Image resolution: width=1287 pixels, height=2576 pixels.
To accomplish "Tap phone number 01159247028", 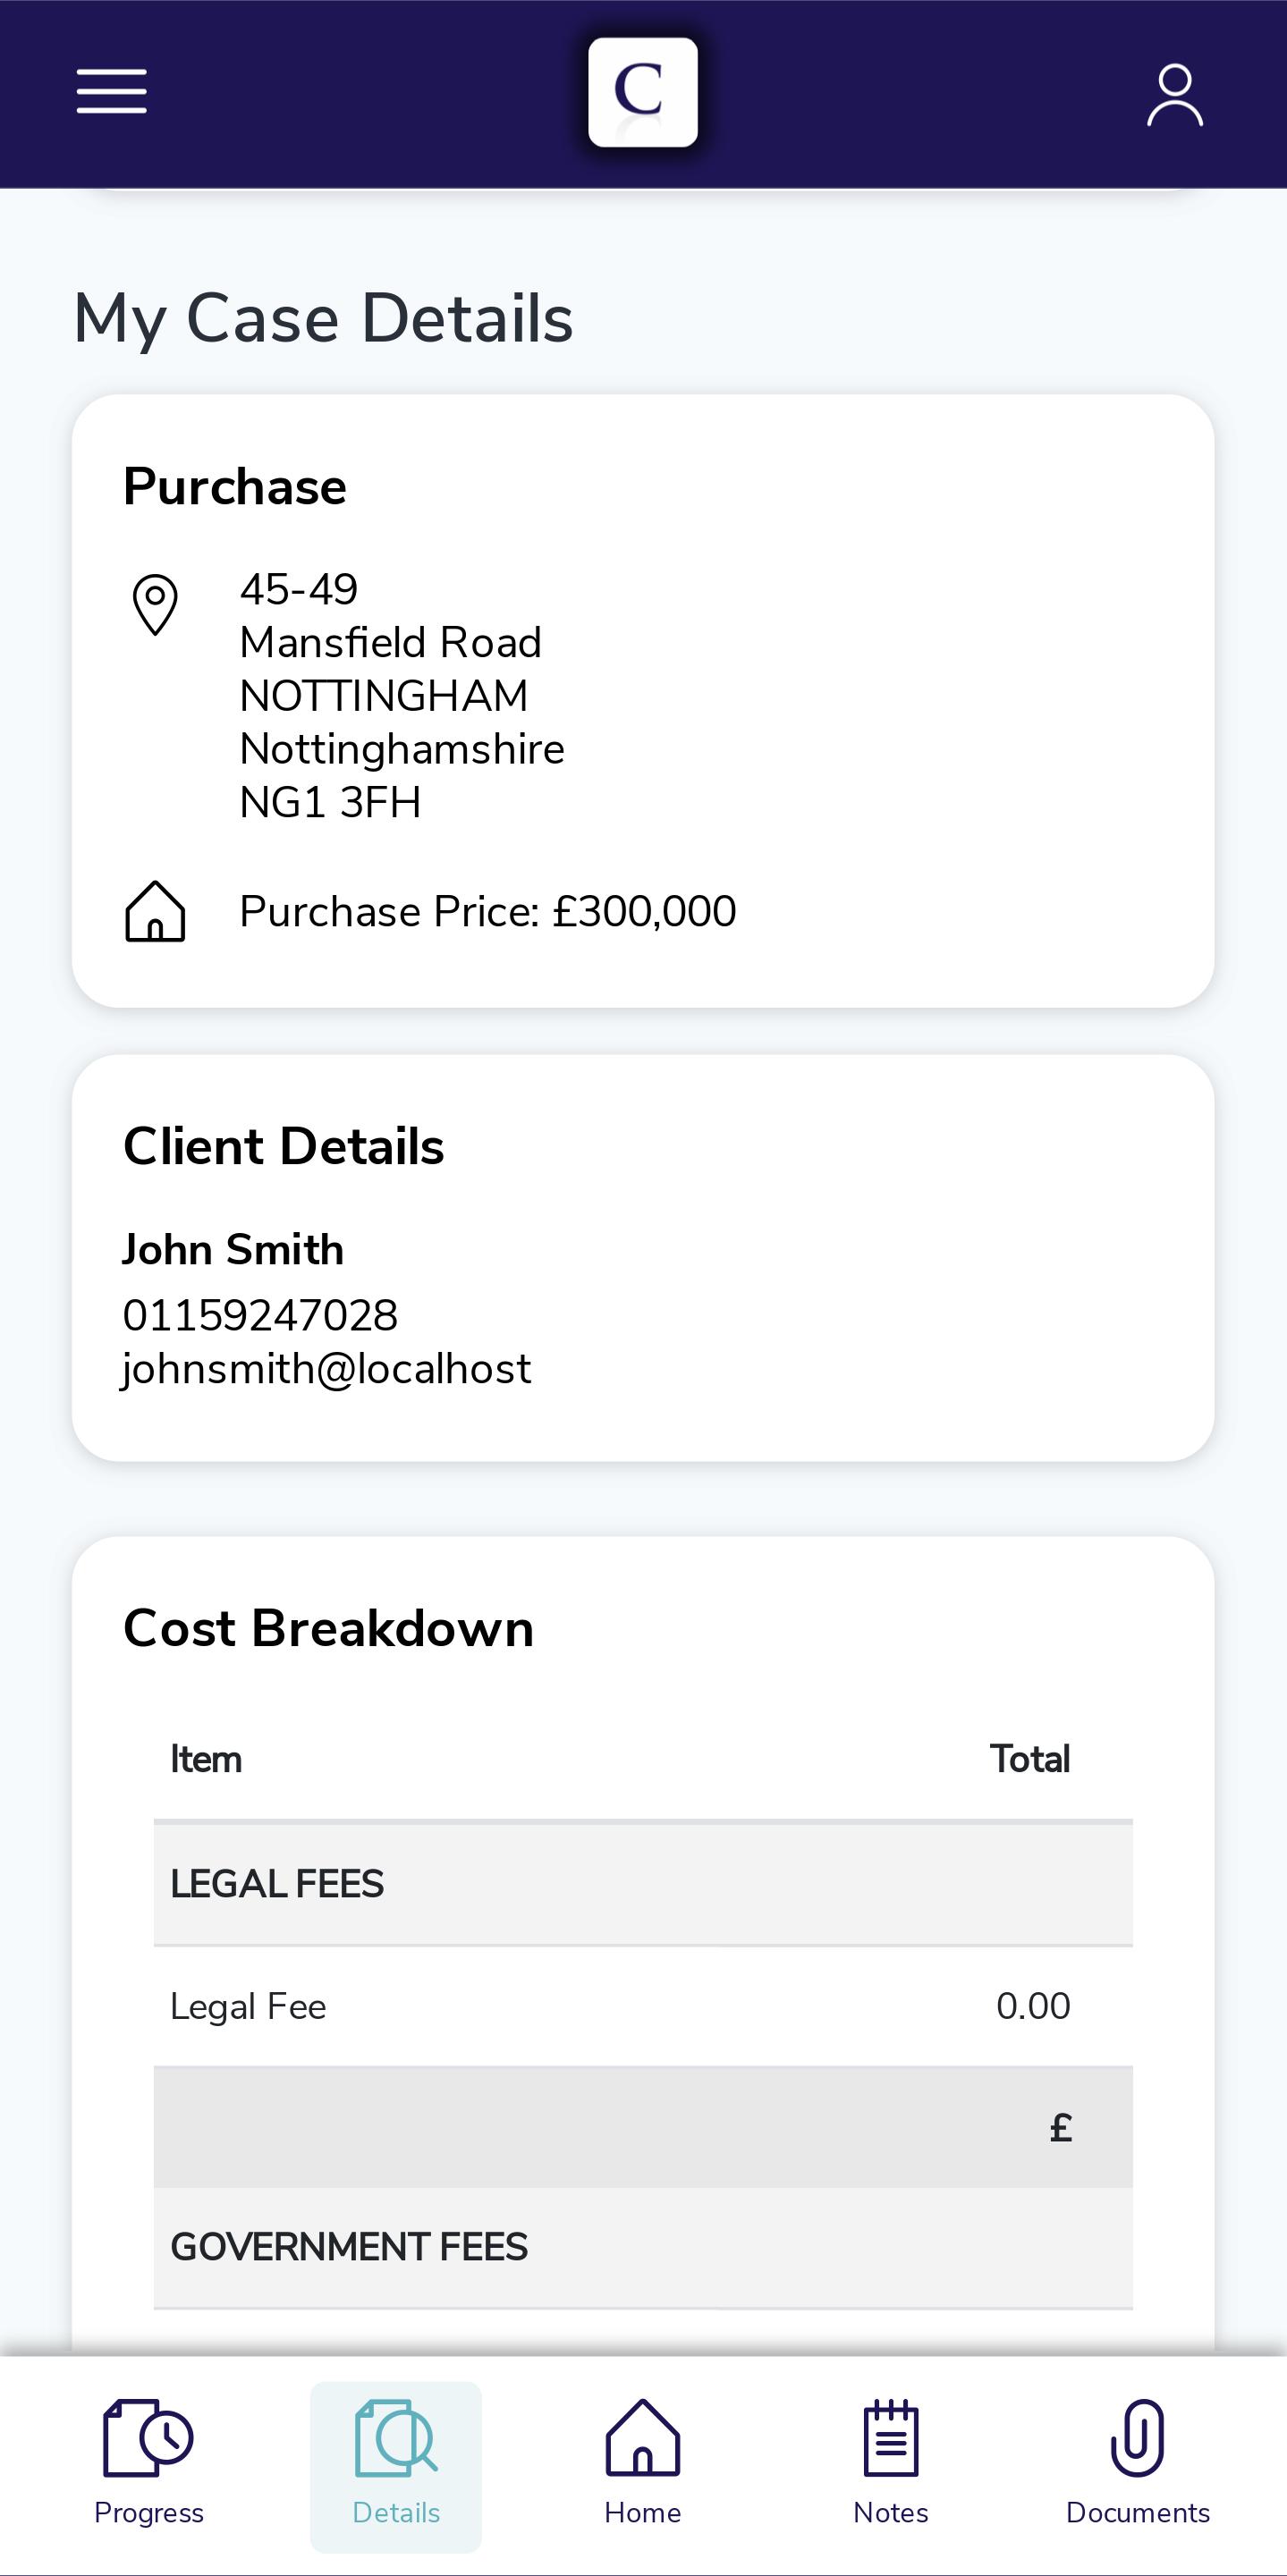I will point(260,1315).
